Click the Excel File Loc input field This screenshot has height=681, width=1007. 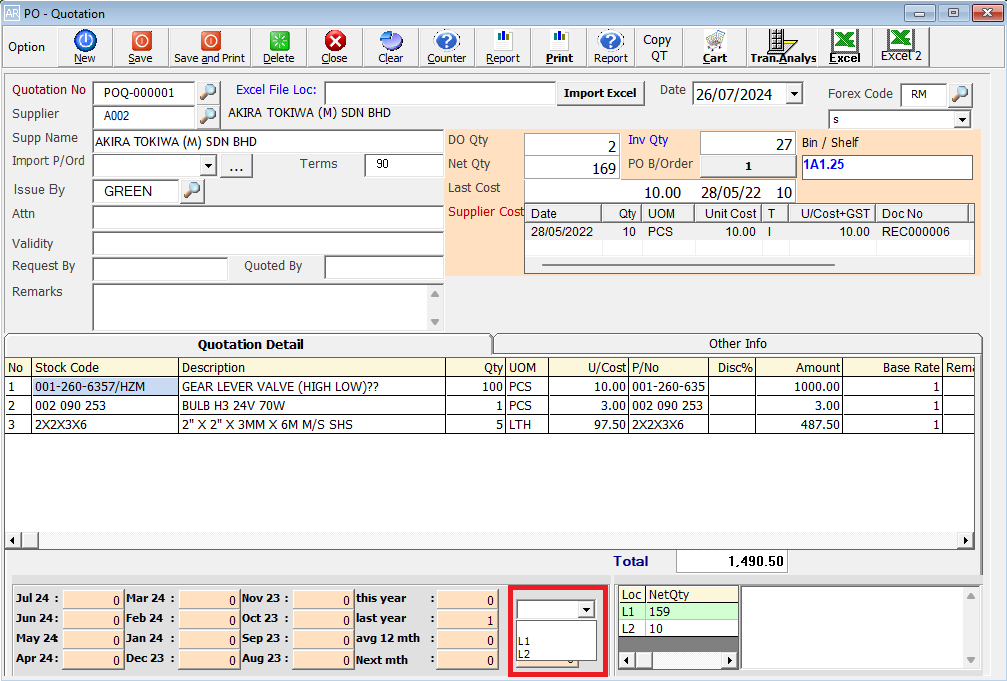click(x=440, y=93)
